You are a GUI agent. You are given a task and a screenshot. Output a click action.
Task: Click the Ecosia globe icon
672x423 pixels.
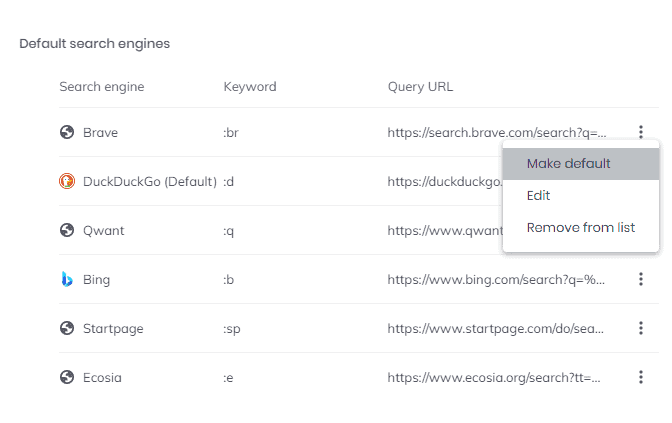pos(67,378)
